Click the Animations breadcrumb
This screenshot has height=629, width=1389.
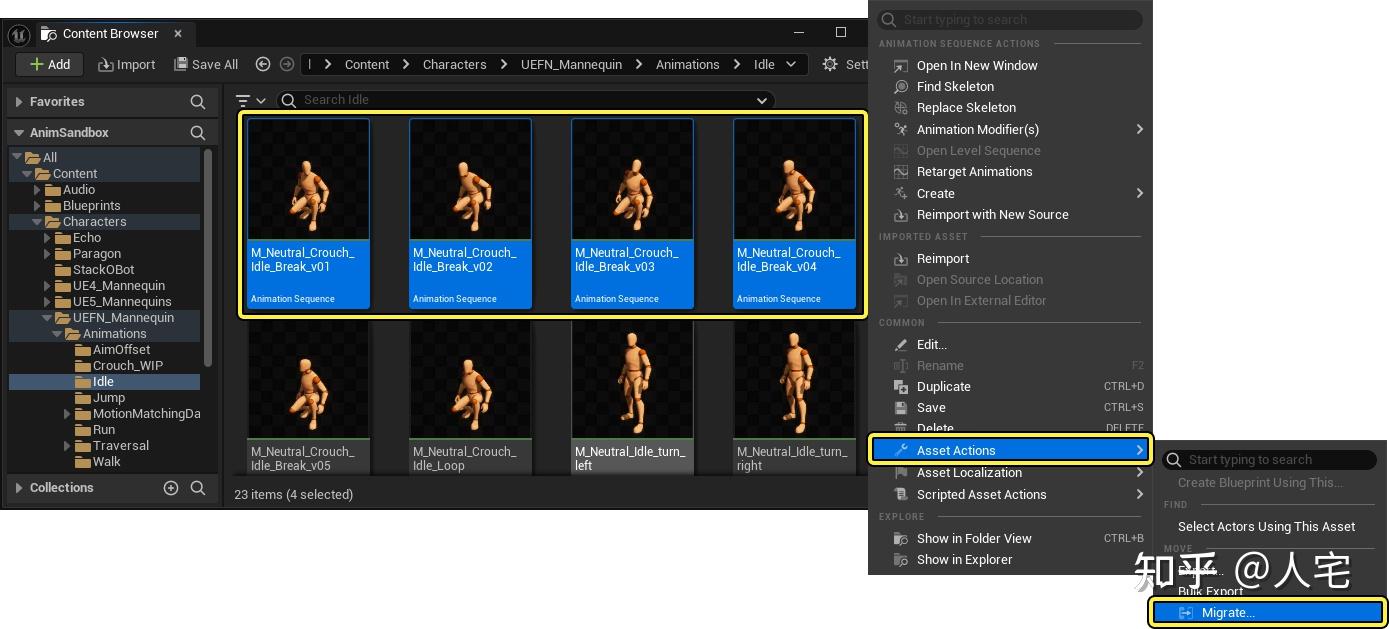click(687, 64)
